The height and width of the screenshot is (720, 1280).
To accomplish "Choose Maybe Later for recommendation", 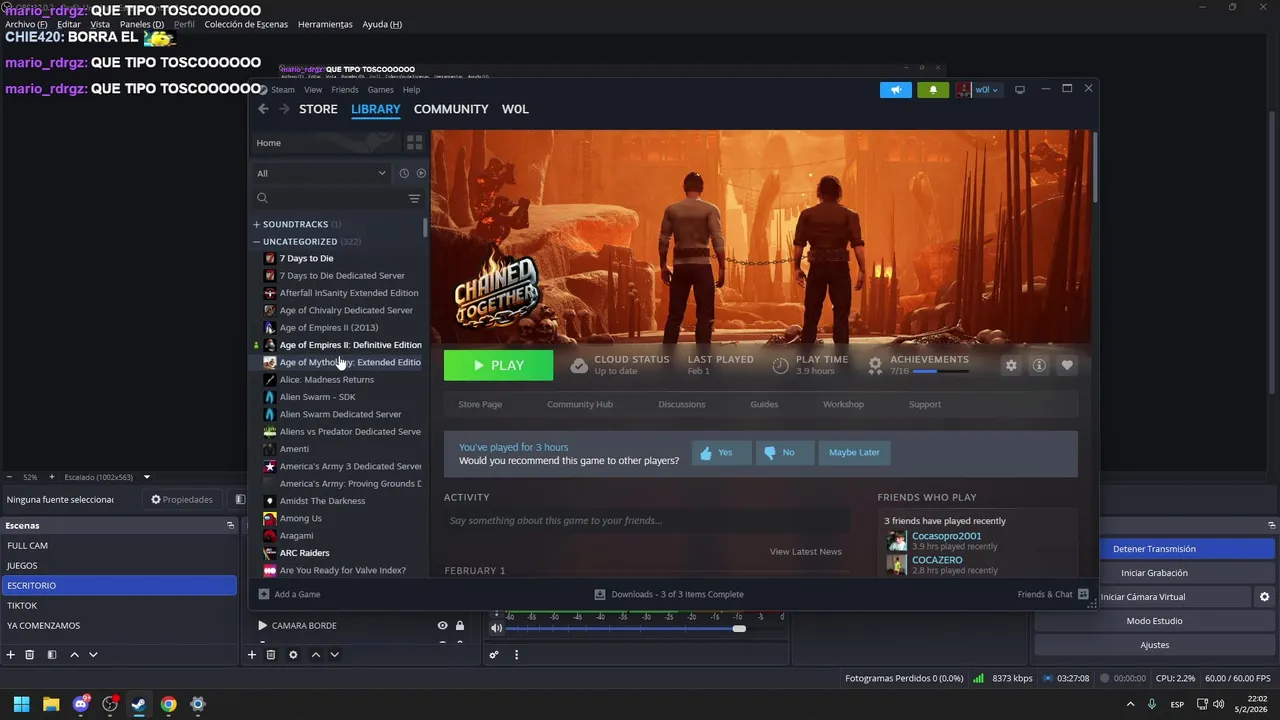I will [854, 453].
